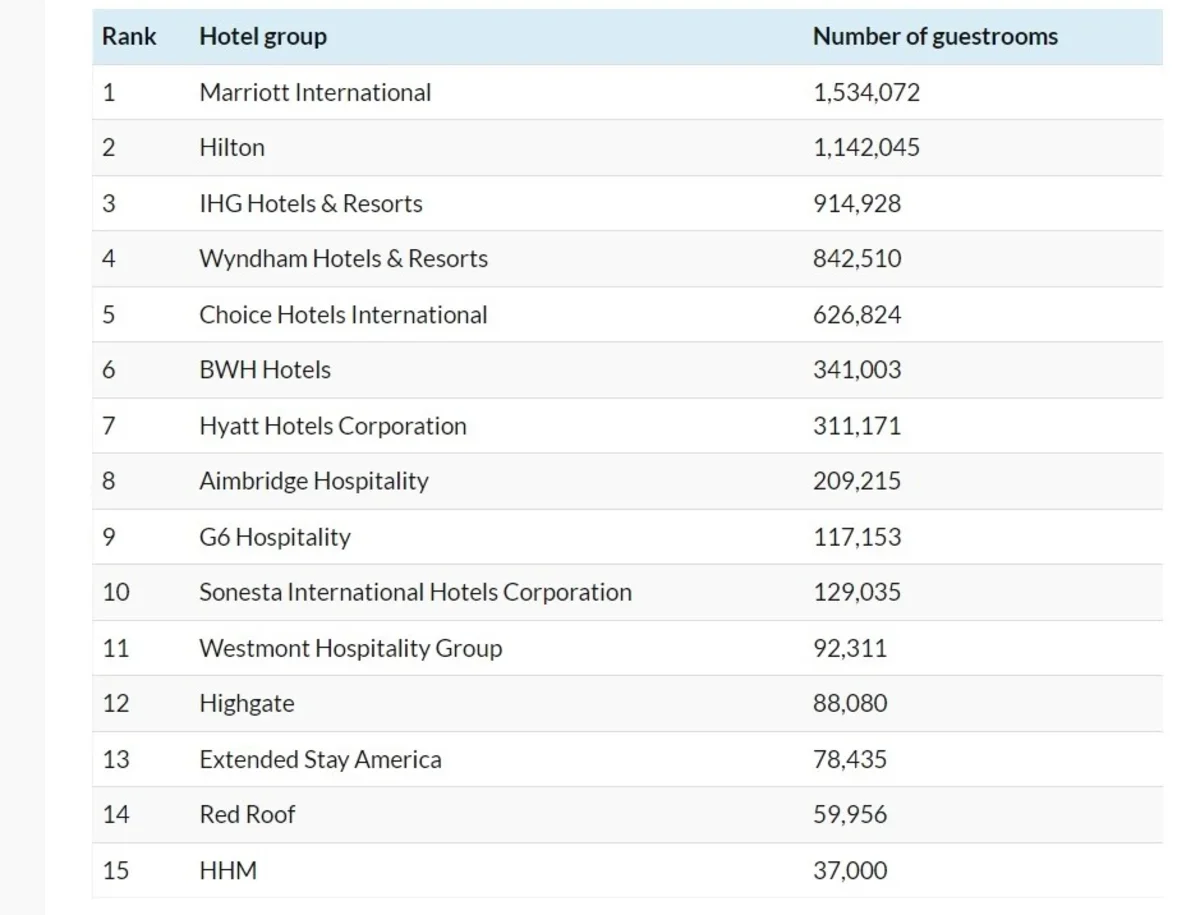
Task: Click the Number of guestrooms header
Action: [934, 37]
